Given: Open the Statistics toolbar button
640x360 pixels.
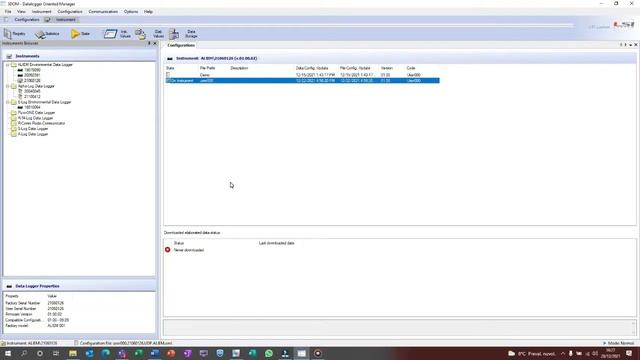Looking at the screenshot, I should click(x=47, y=34).
